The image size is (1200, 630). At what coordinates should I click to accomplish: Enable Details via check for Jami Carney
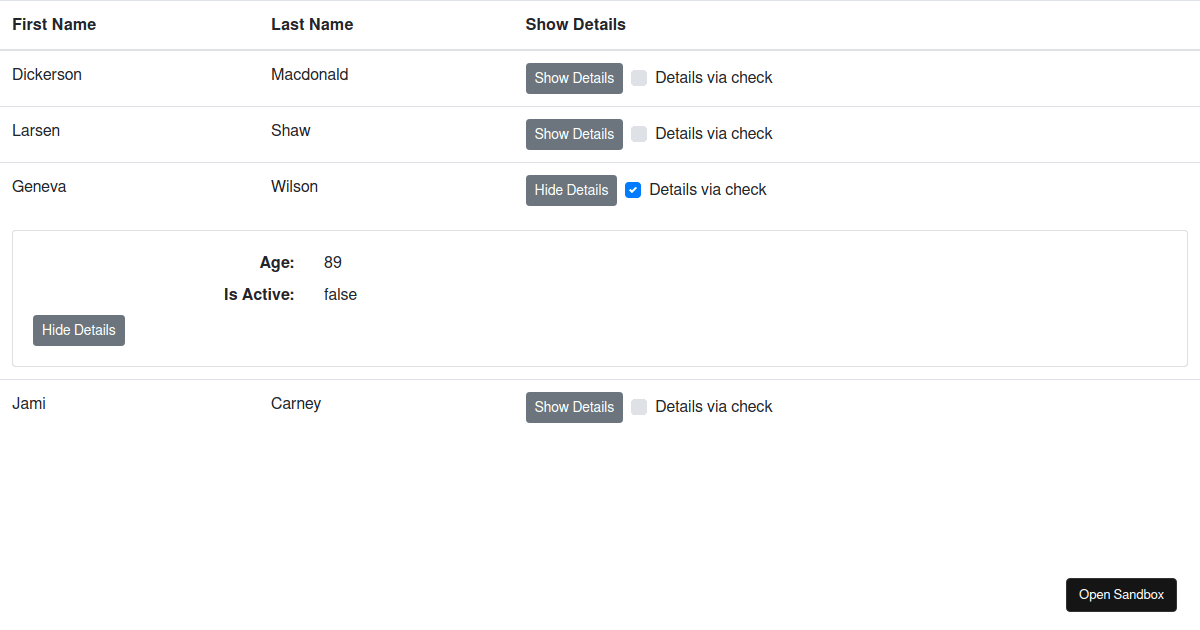(x=639, y=406)
